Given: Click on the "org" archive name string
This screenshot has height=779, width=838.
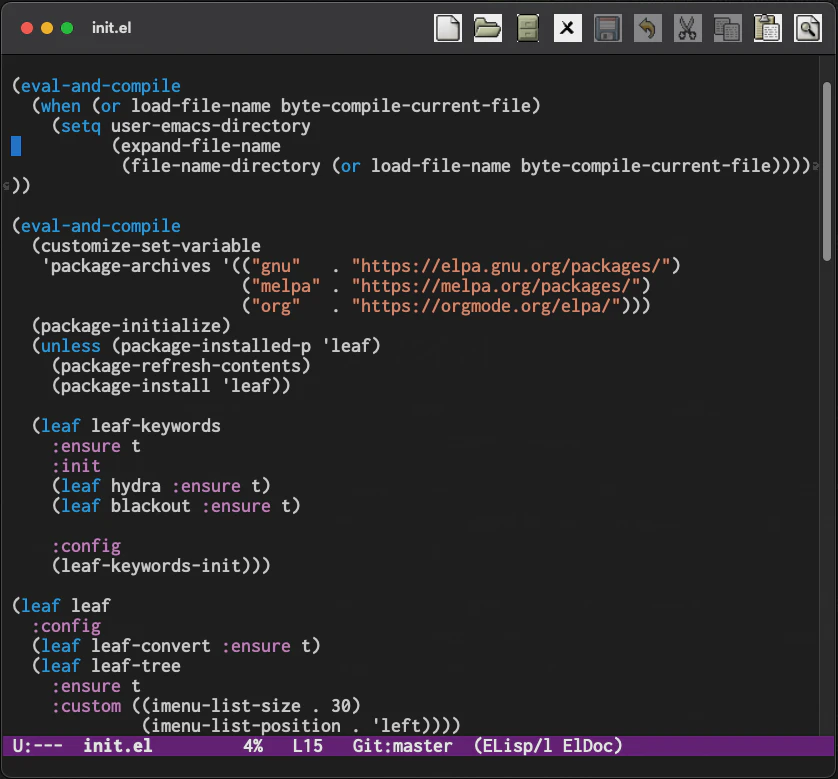Looking at the screenshot, I should (275, 306).
